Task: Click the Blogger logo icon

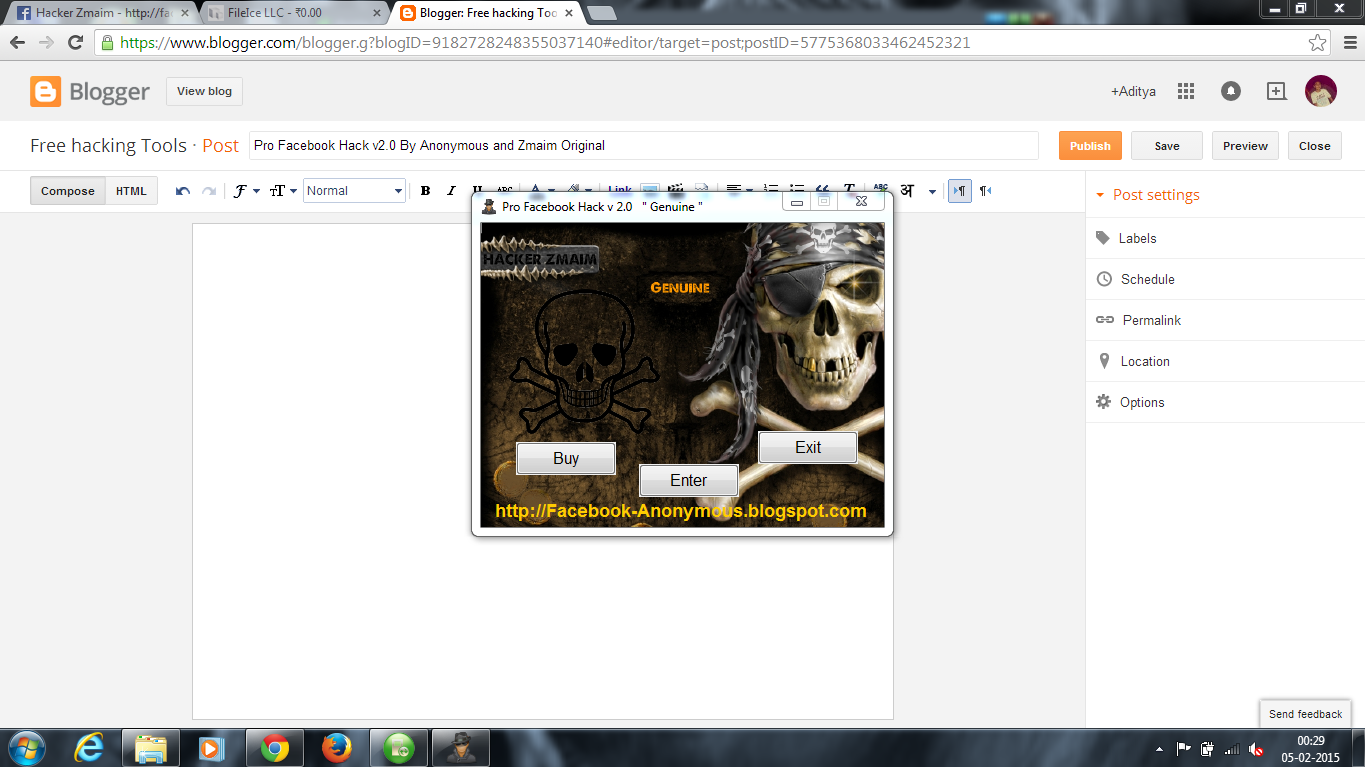Action: click(x=46, y=91)
